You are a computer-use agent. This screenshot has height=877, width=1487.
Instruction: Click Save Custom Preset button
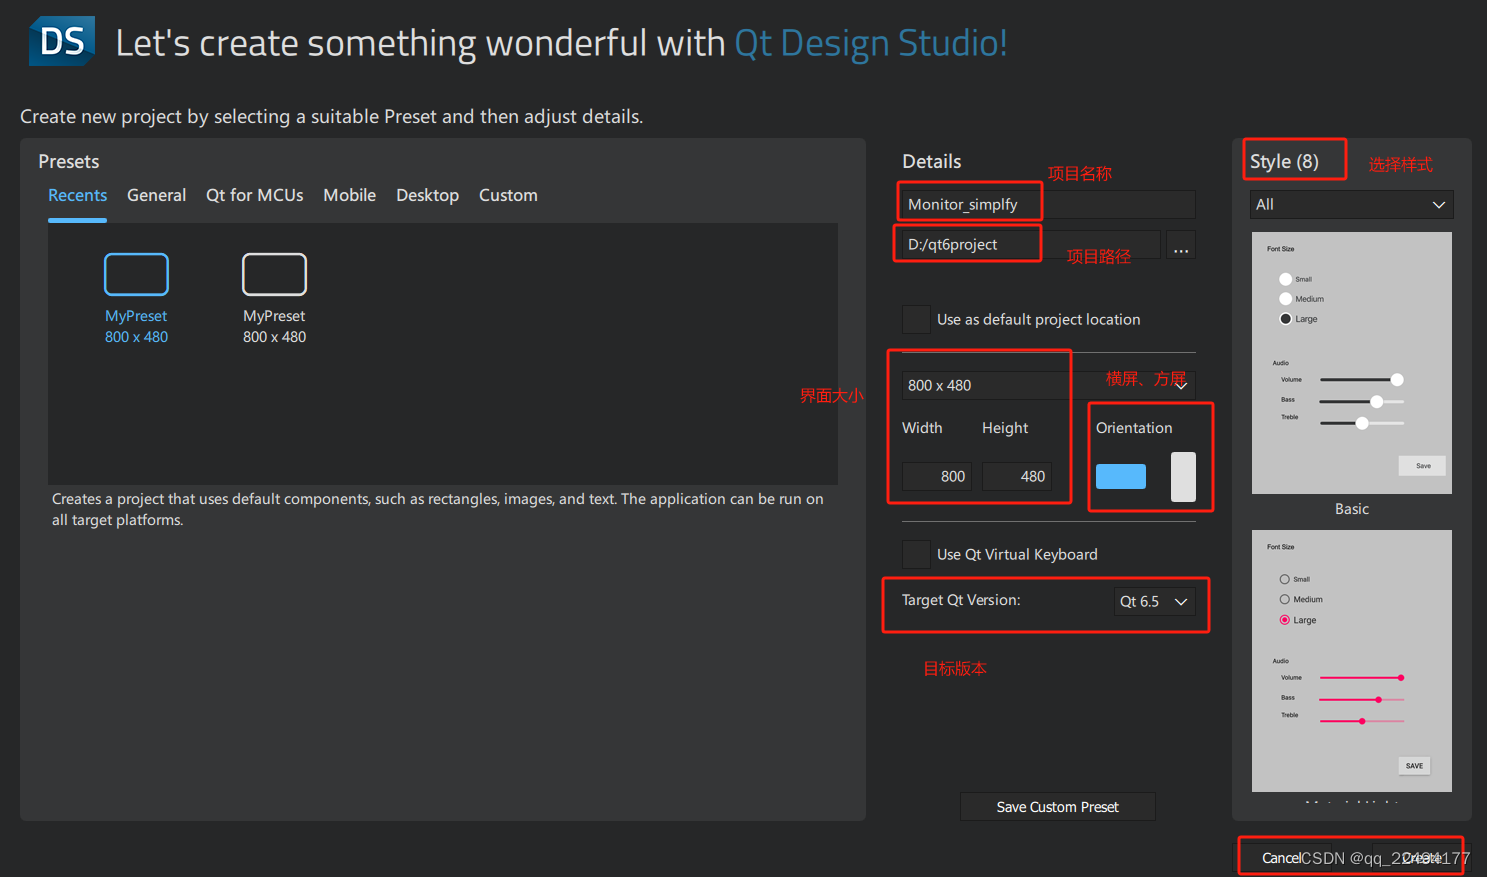point(1058,807)
